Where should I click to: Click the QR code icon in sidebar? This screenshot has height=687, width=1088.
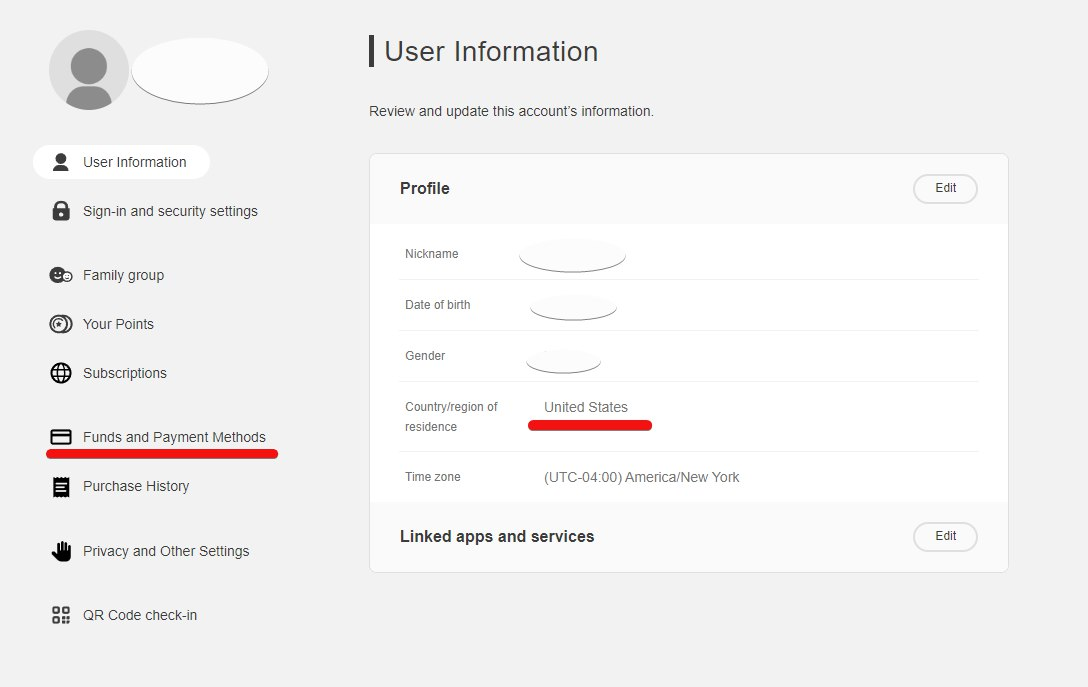click(61, 615)
